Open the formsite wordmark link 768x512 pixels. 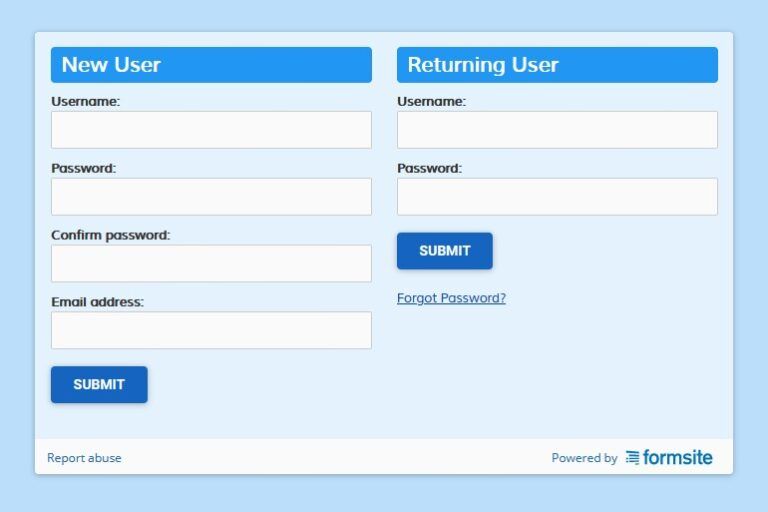coord(677,457)
